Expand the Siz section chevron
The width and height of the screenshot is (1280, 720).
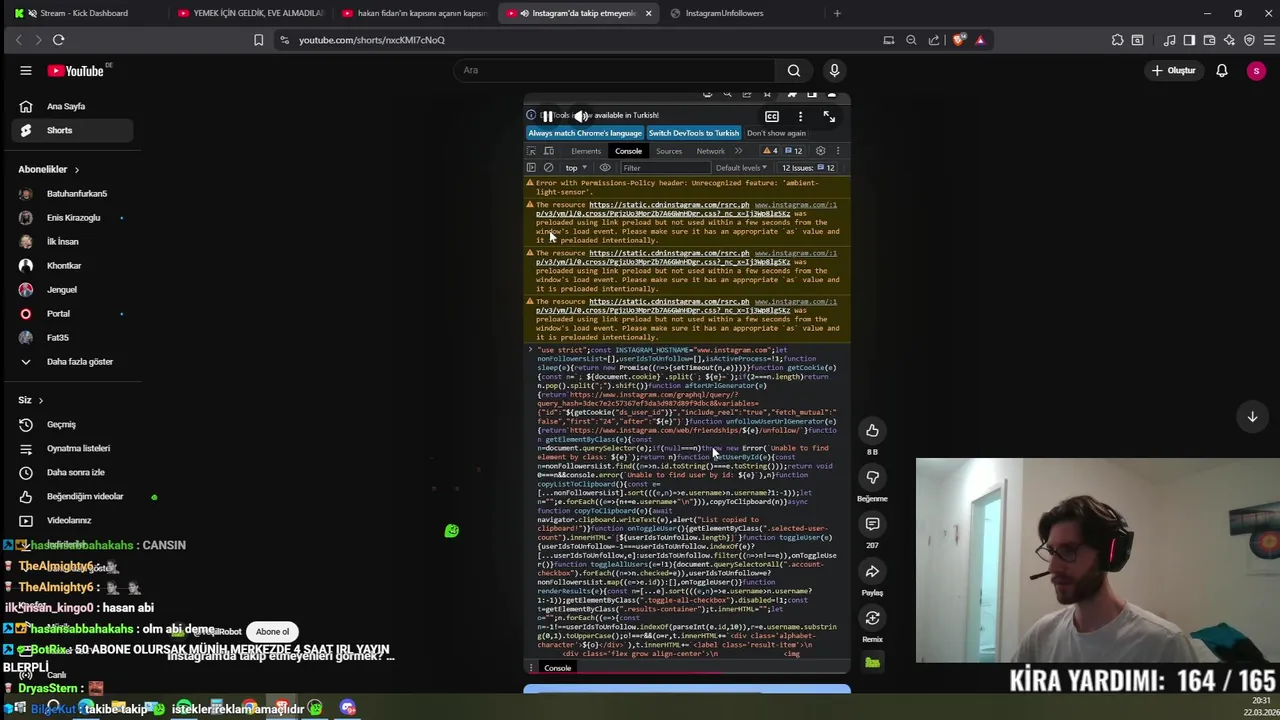click(40, 400)
